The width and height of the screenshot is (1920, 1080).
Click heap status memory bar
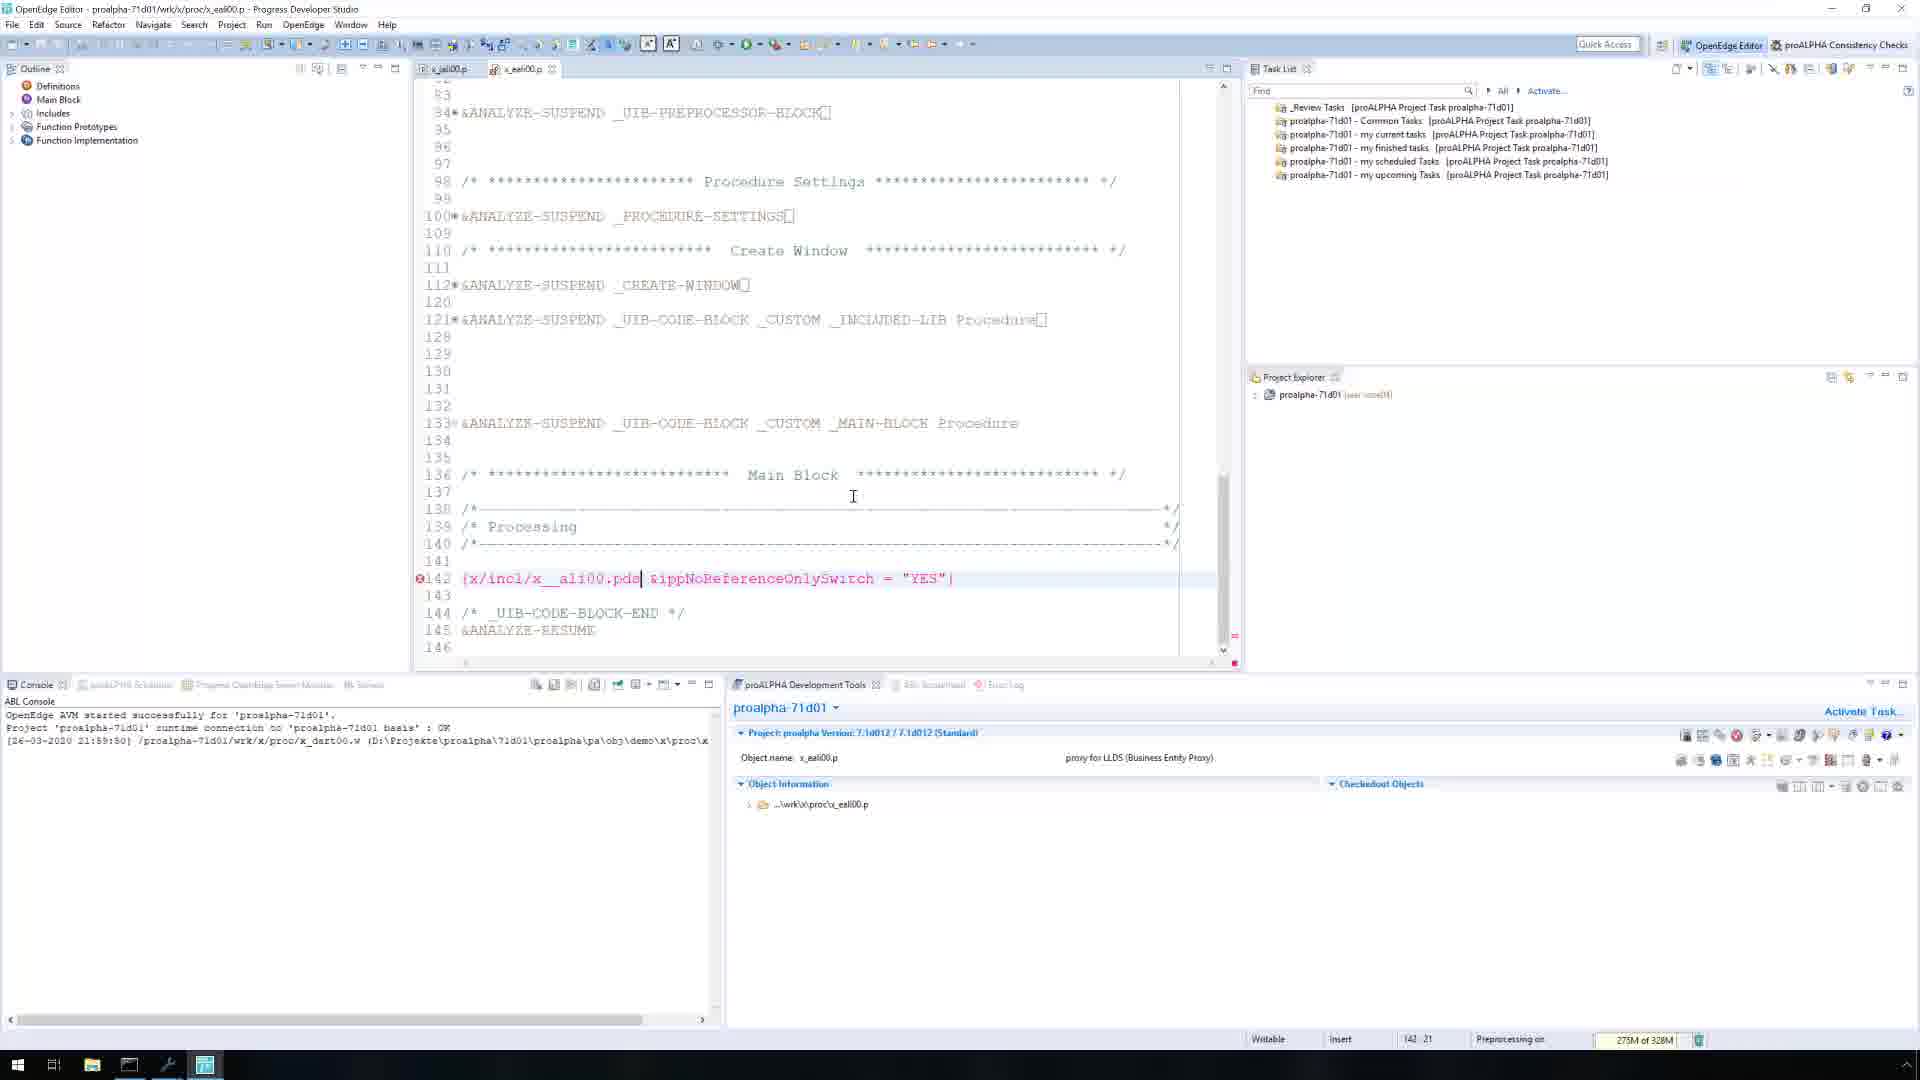click(x=1643, y=1040)
